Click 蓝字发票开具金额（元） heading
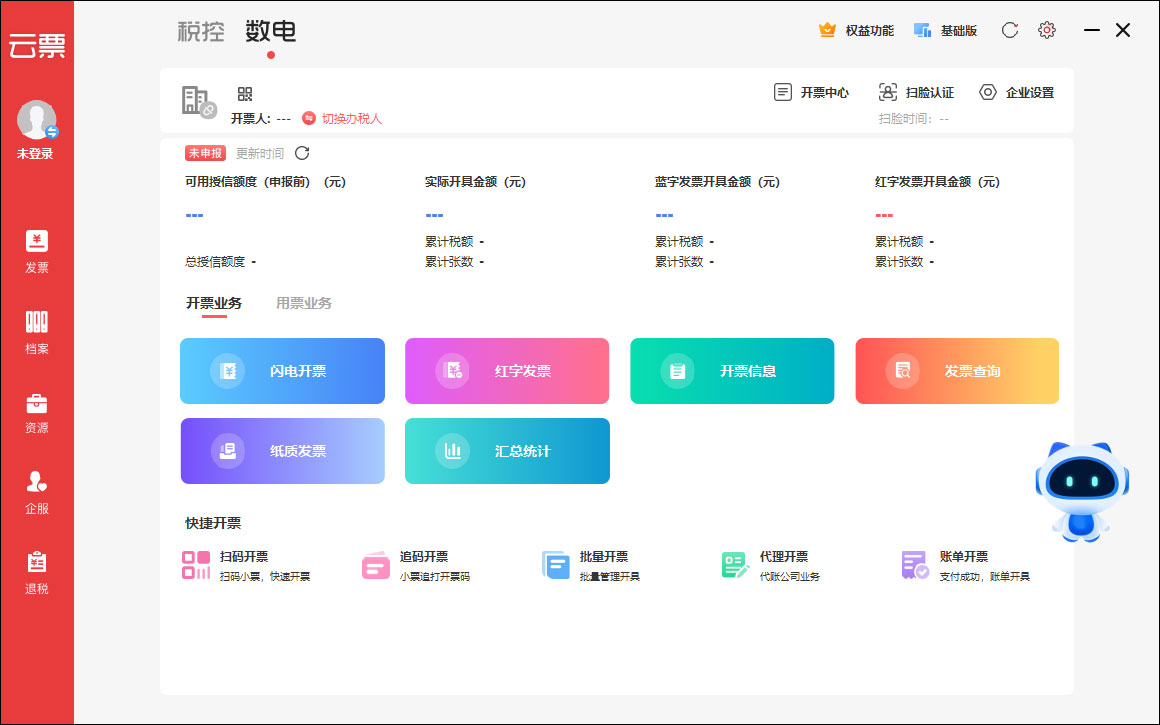 pos(718,182)
